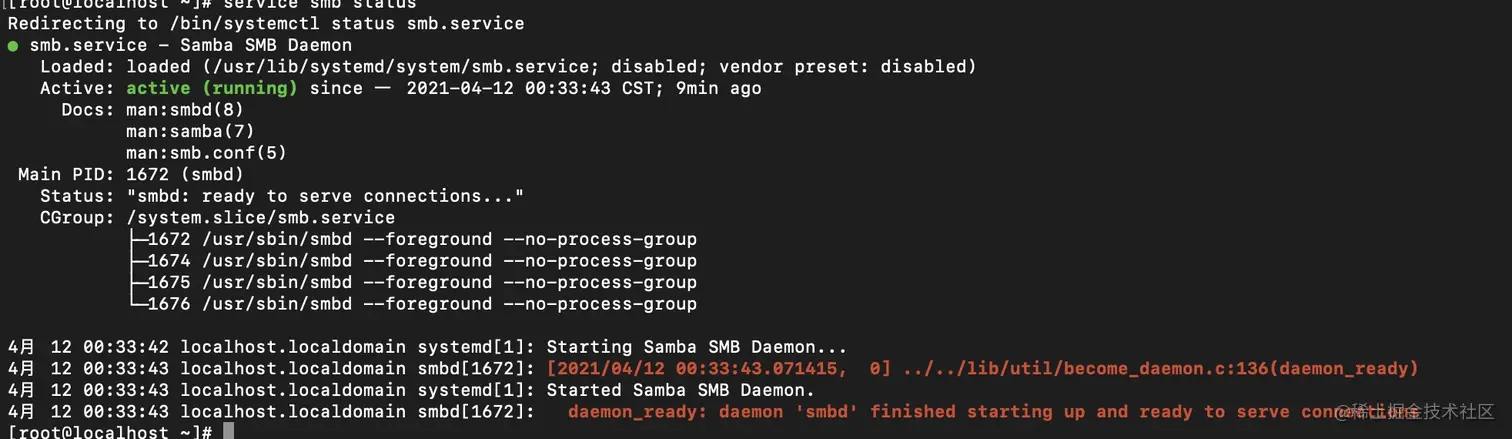Click the green status dot beside smb.service

coord(12,46)
